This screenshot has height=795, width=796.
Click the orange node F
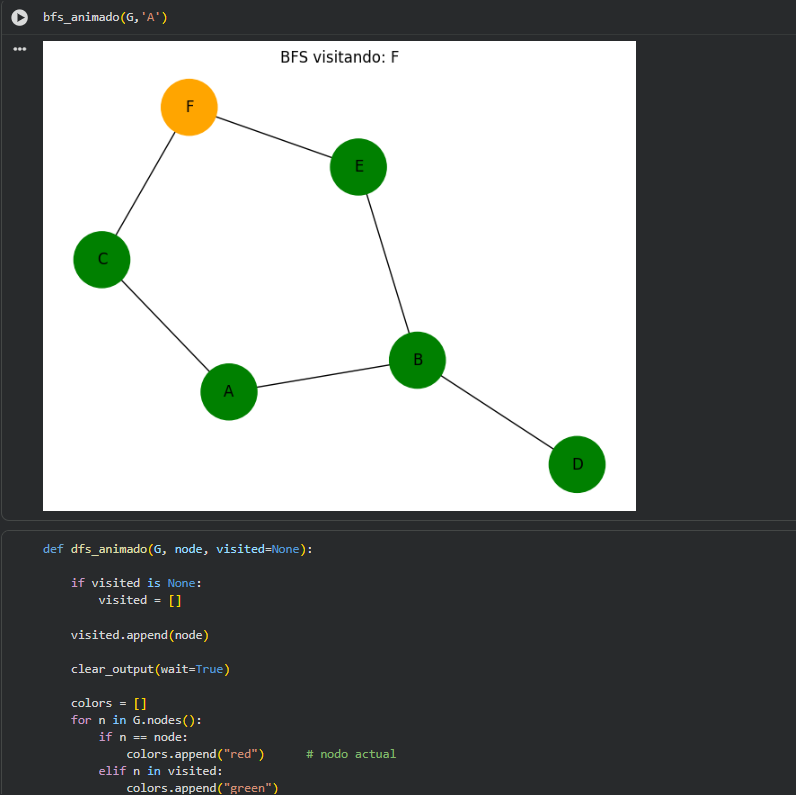coord(189,106)
